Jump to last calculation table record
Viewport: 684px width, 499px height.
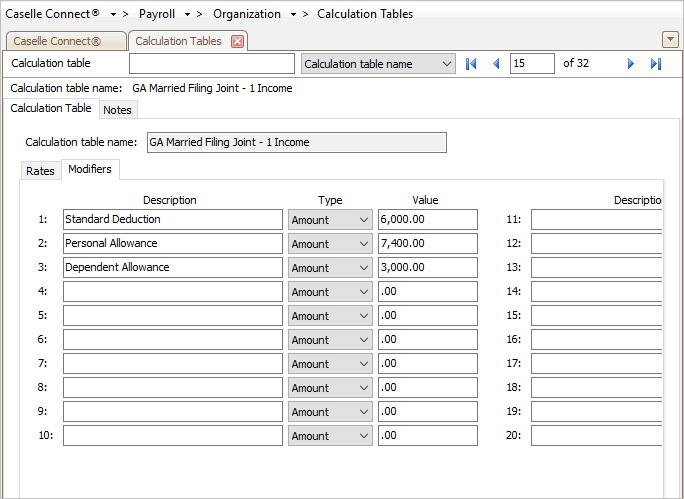[x=656, y=64]
